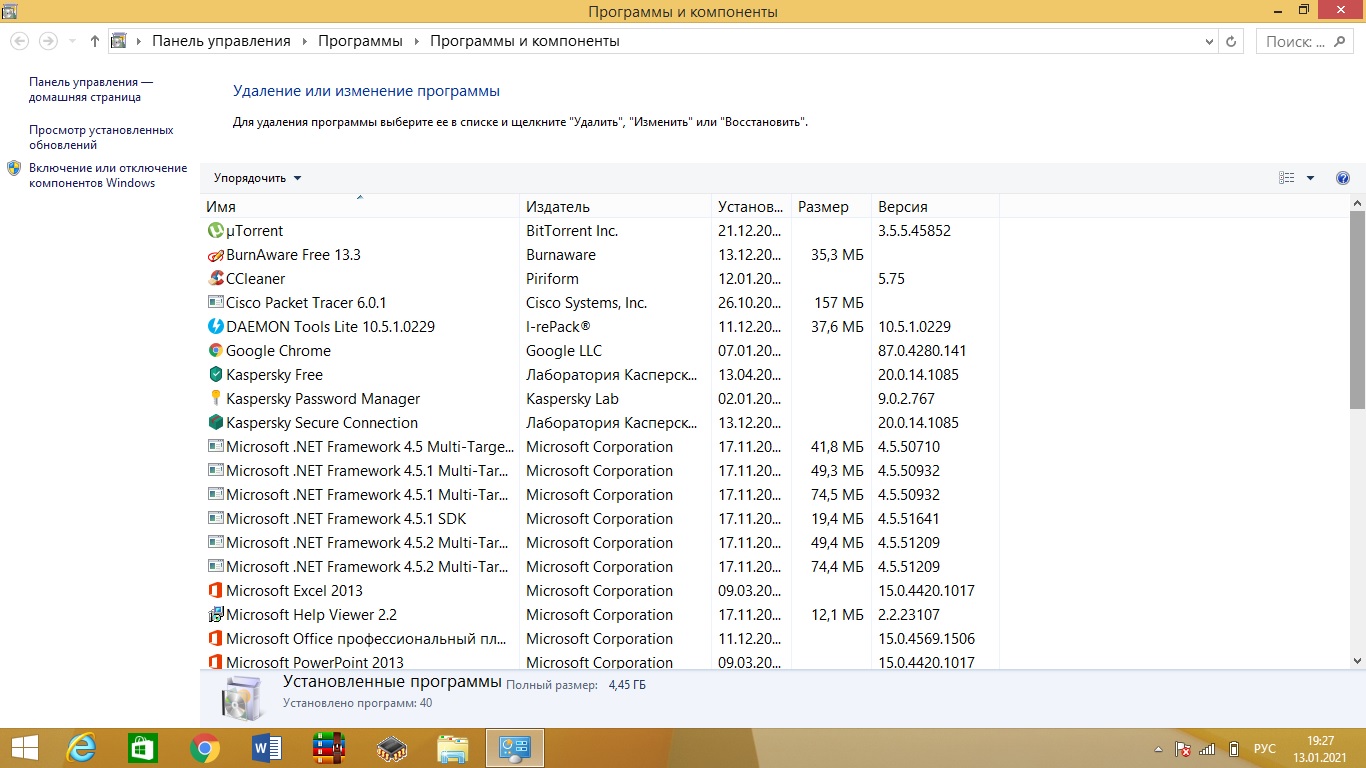
Task: Expand the address bar history dropdown
Action: 1210,41
